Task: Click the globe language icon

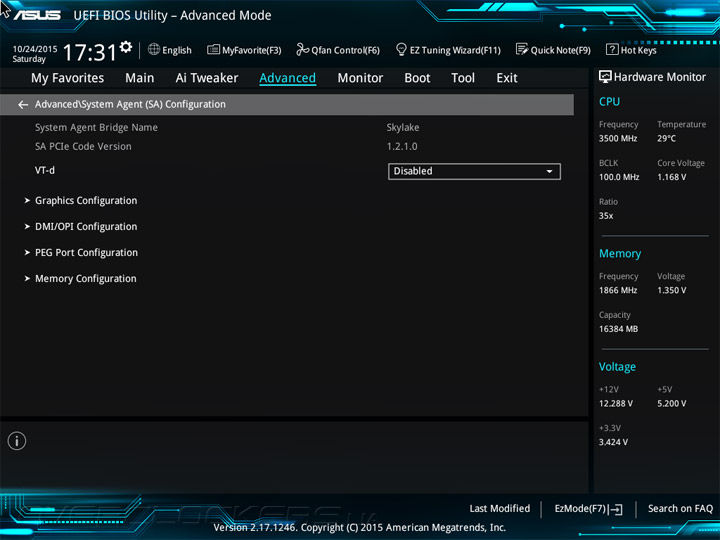Action: tap(154, 49)
